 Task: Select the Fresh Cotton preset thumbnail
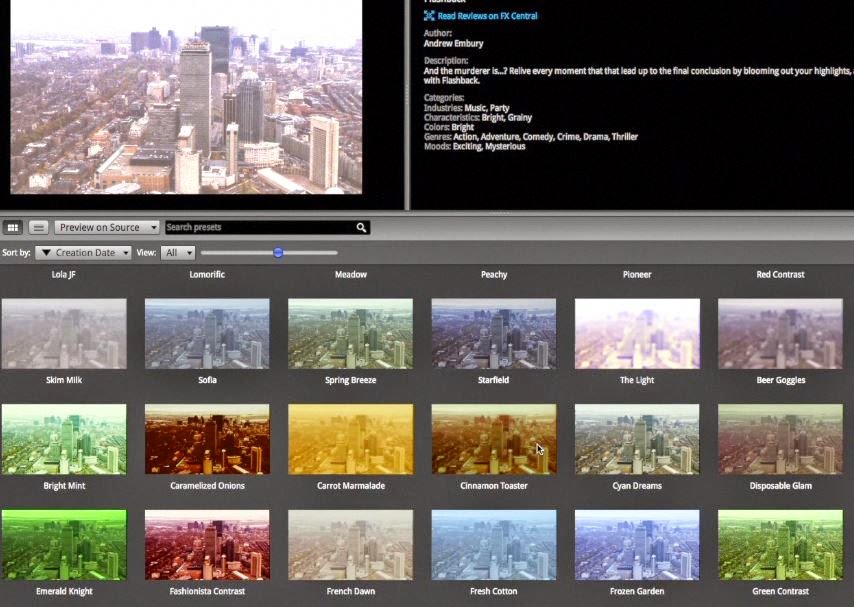click(x=494, y=545)
